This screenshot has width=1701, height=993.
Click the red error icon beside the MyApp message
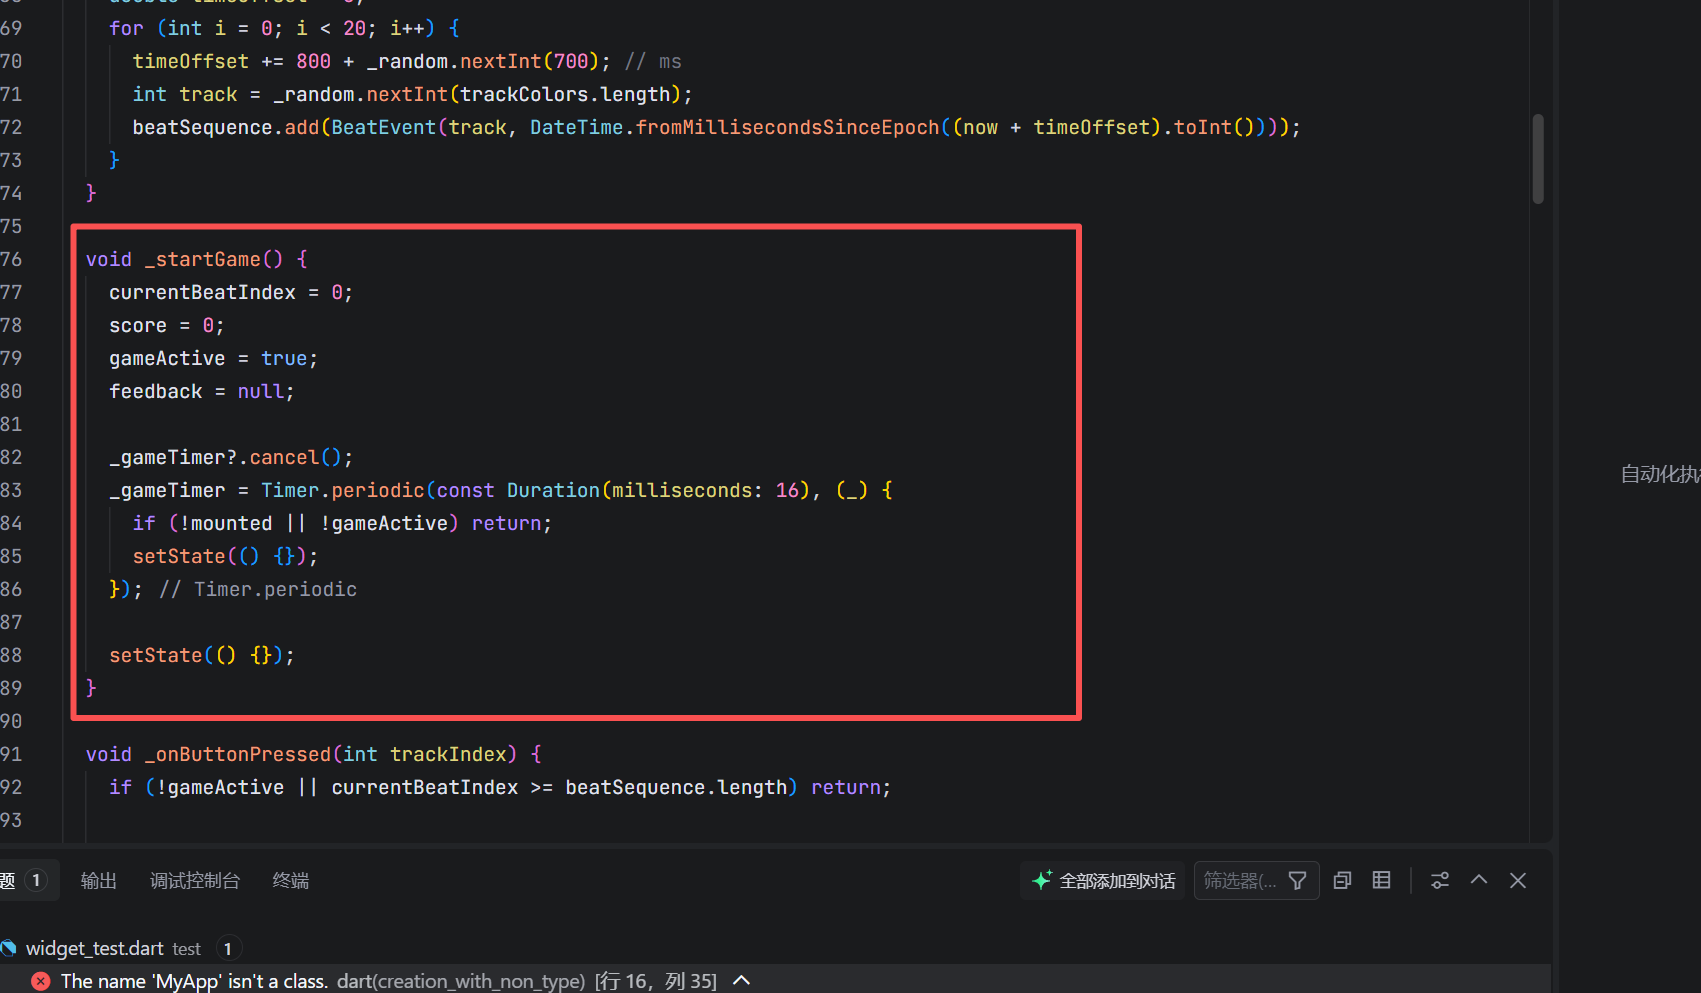pyautogui.click(x=41, y=981)
